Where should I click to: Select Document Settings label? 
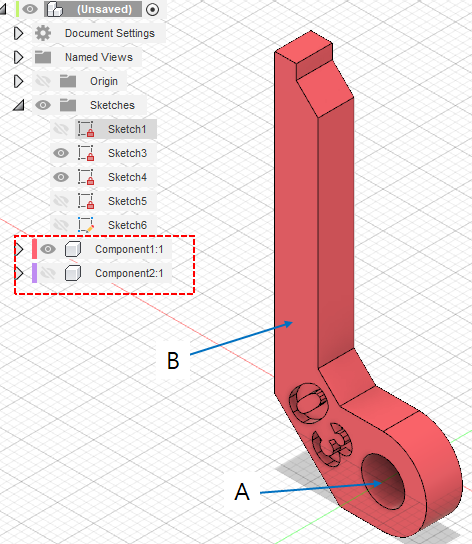[x=110, y=33]
